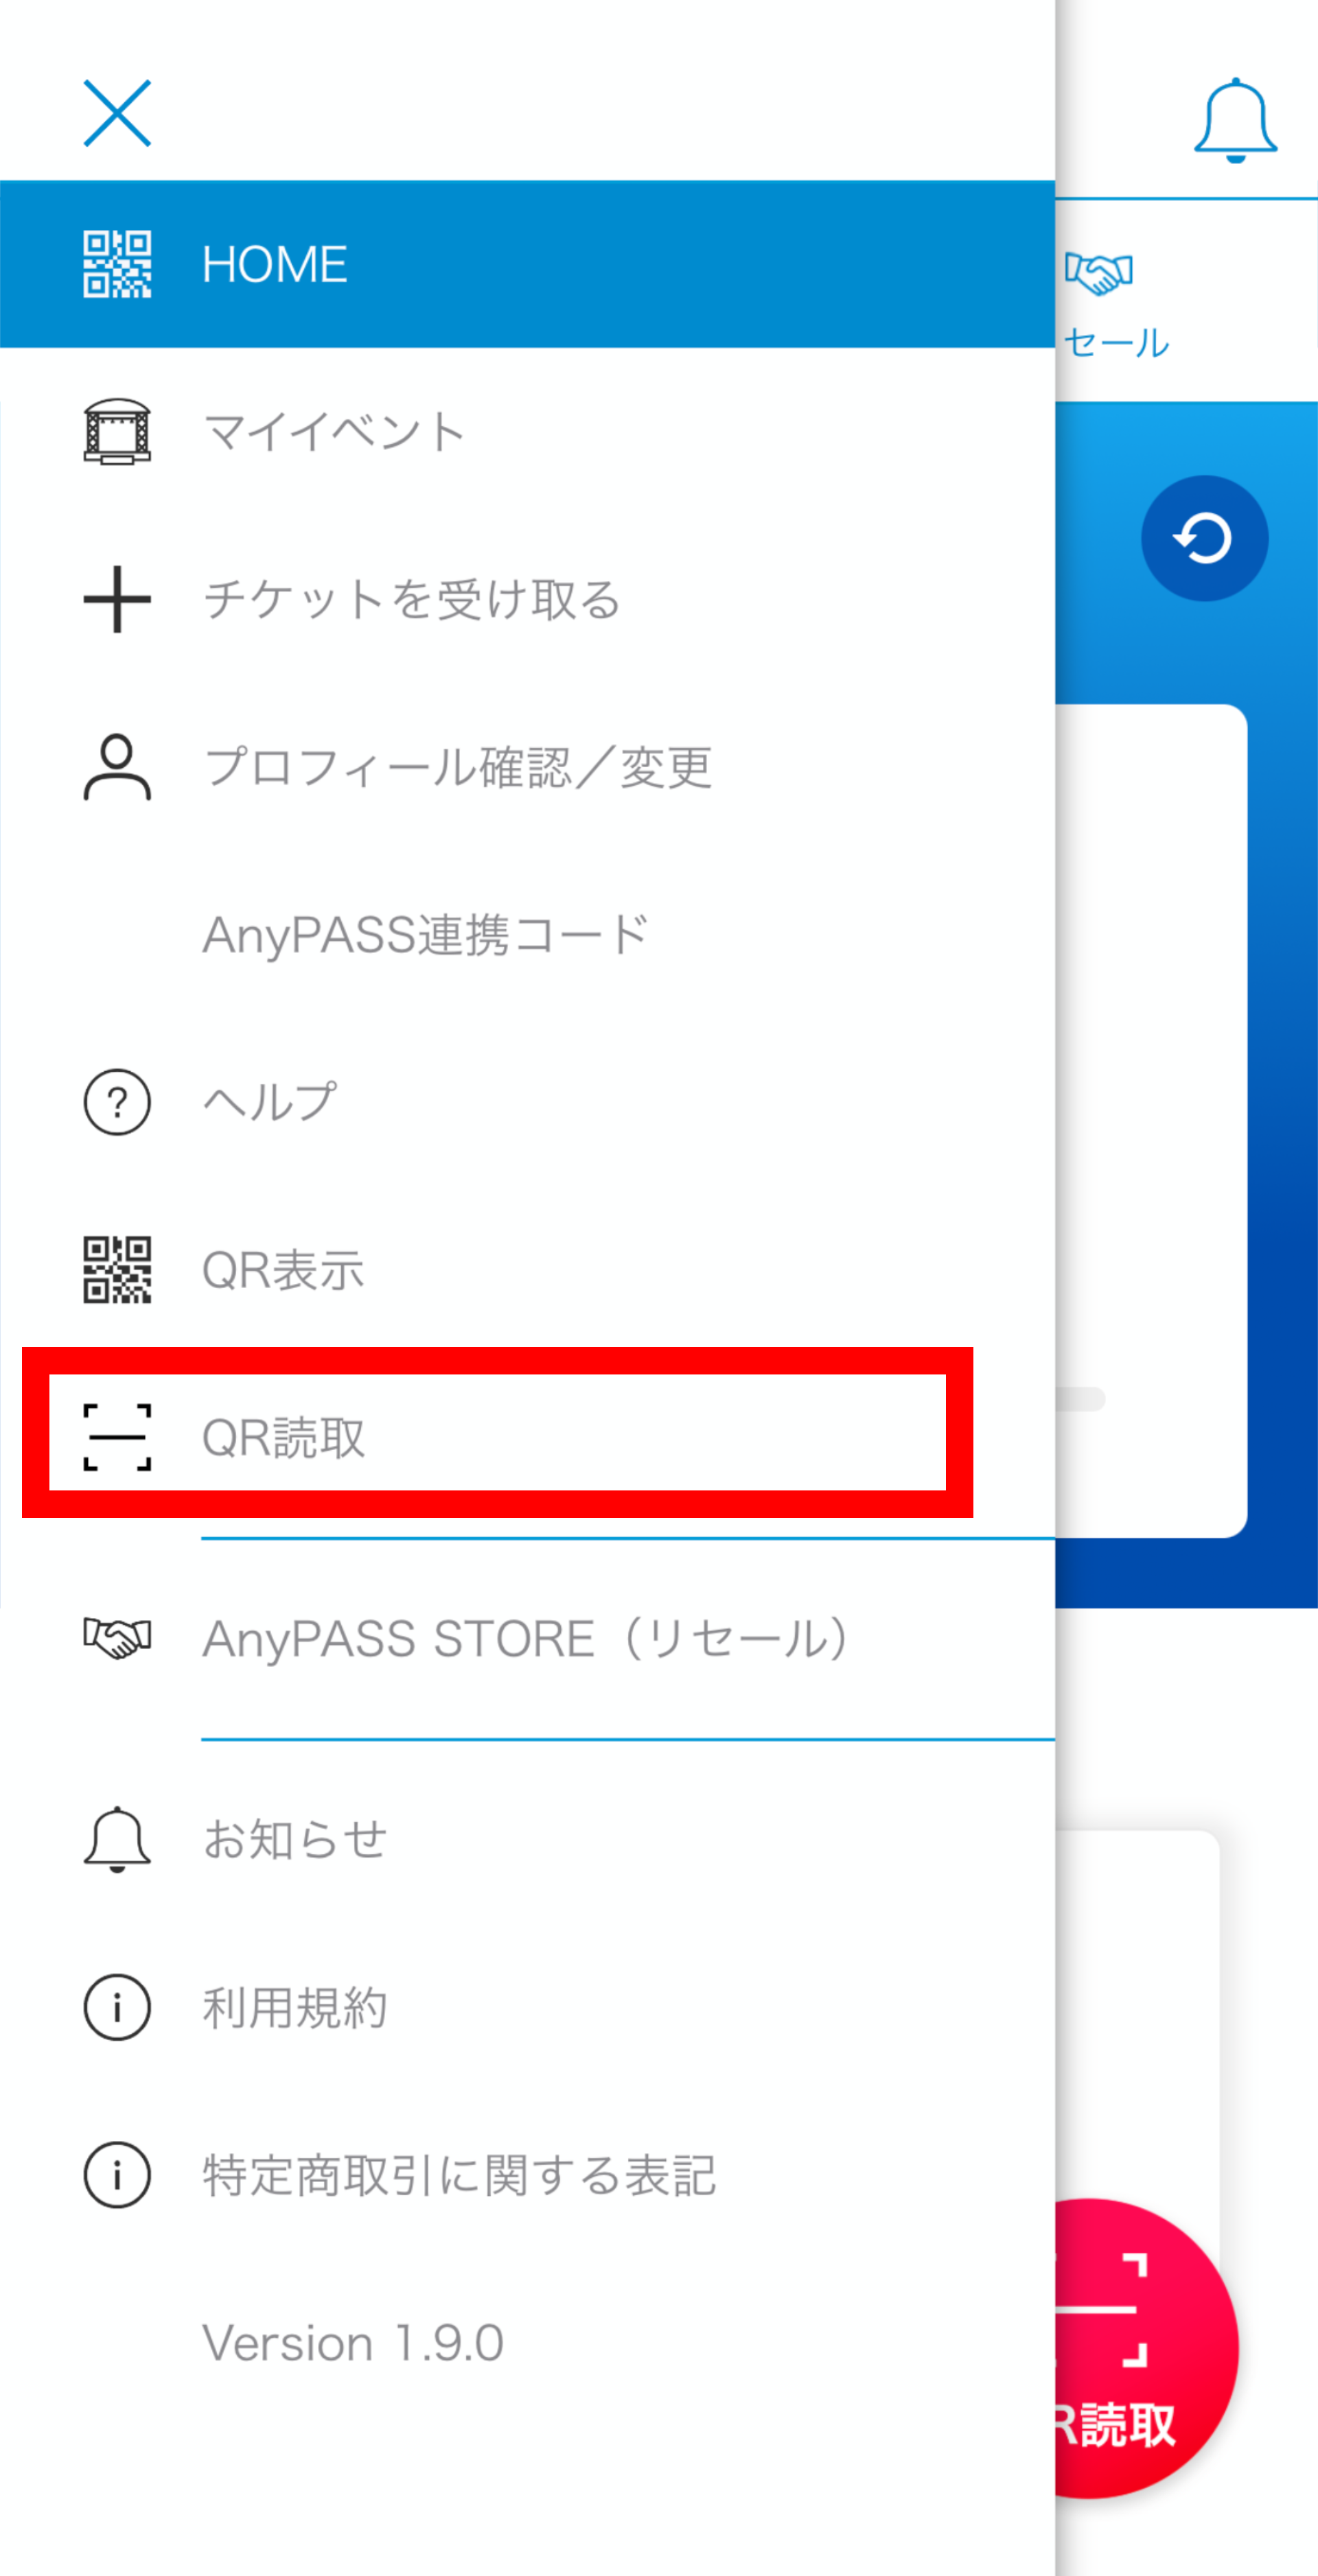Open 特定商取引に関する表記 entry
Image resolution: width=1318 pixels, height=2576 pixels.
click(527, 2175)
